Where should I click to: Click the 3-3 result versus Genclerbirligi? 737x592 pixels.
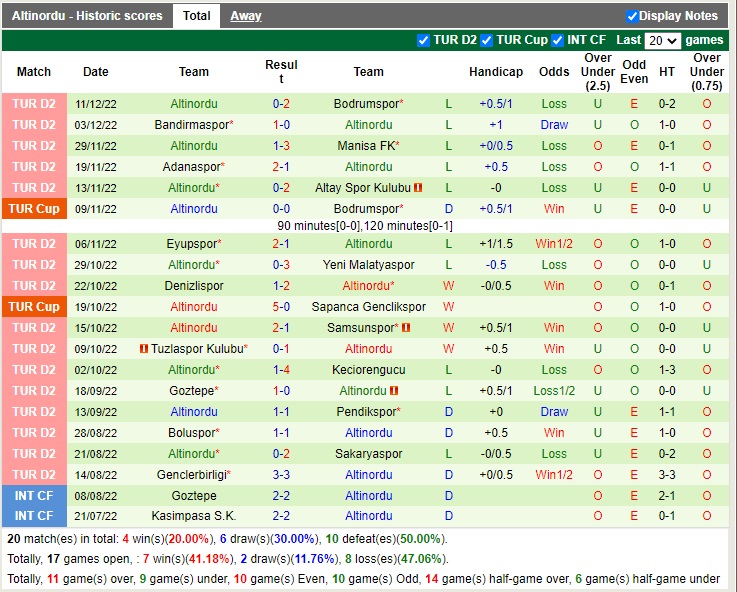coord(281,475)
